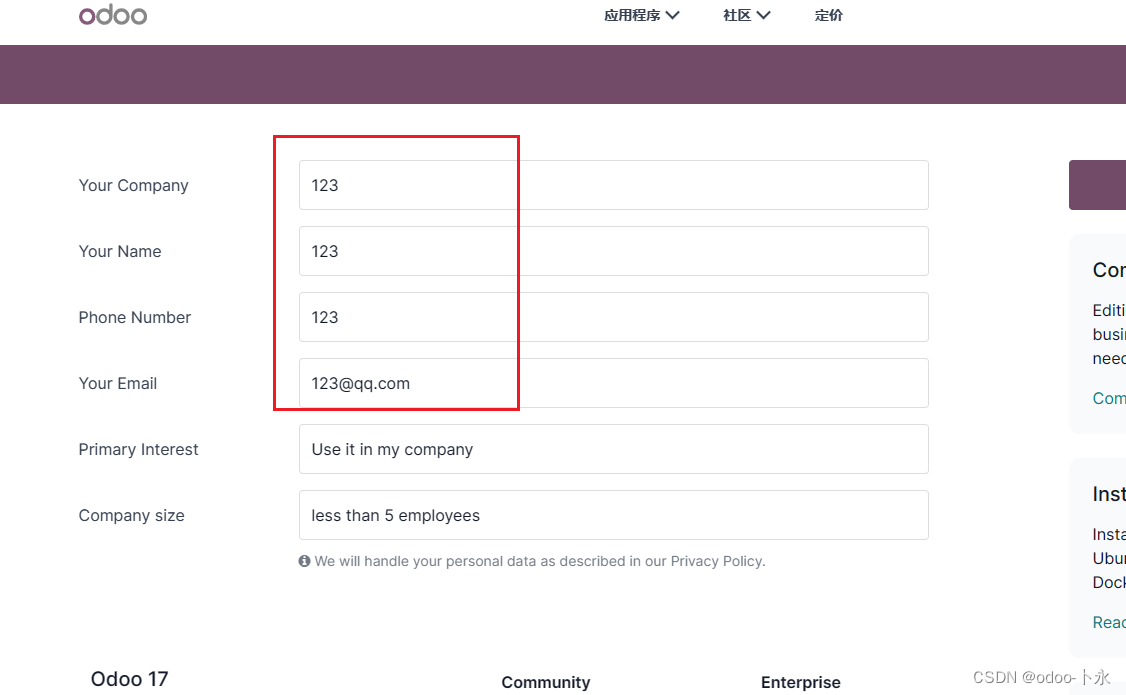Open the 定价 menu item
1126x695 pixels.
point(829,15)
